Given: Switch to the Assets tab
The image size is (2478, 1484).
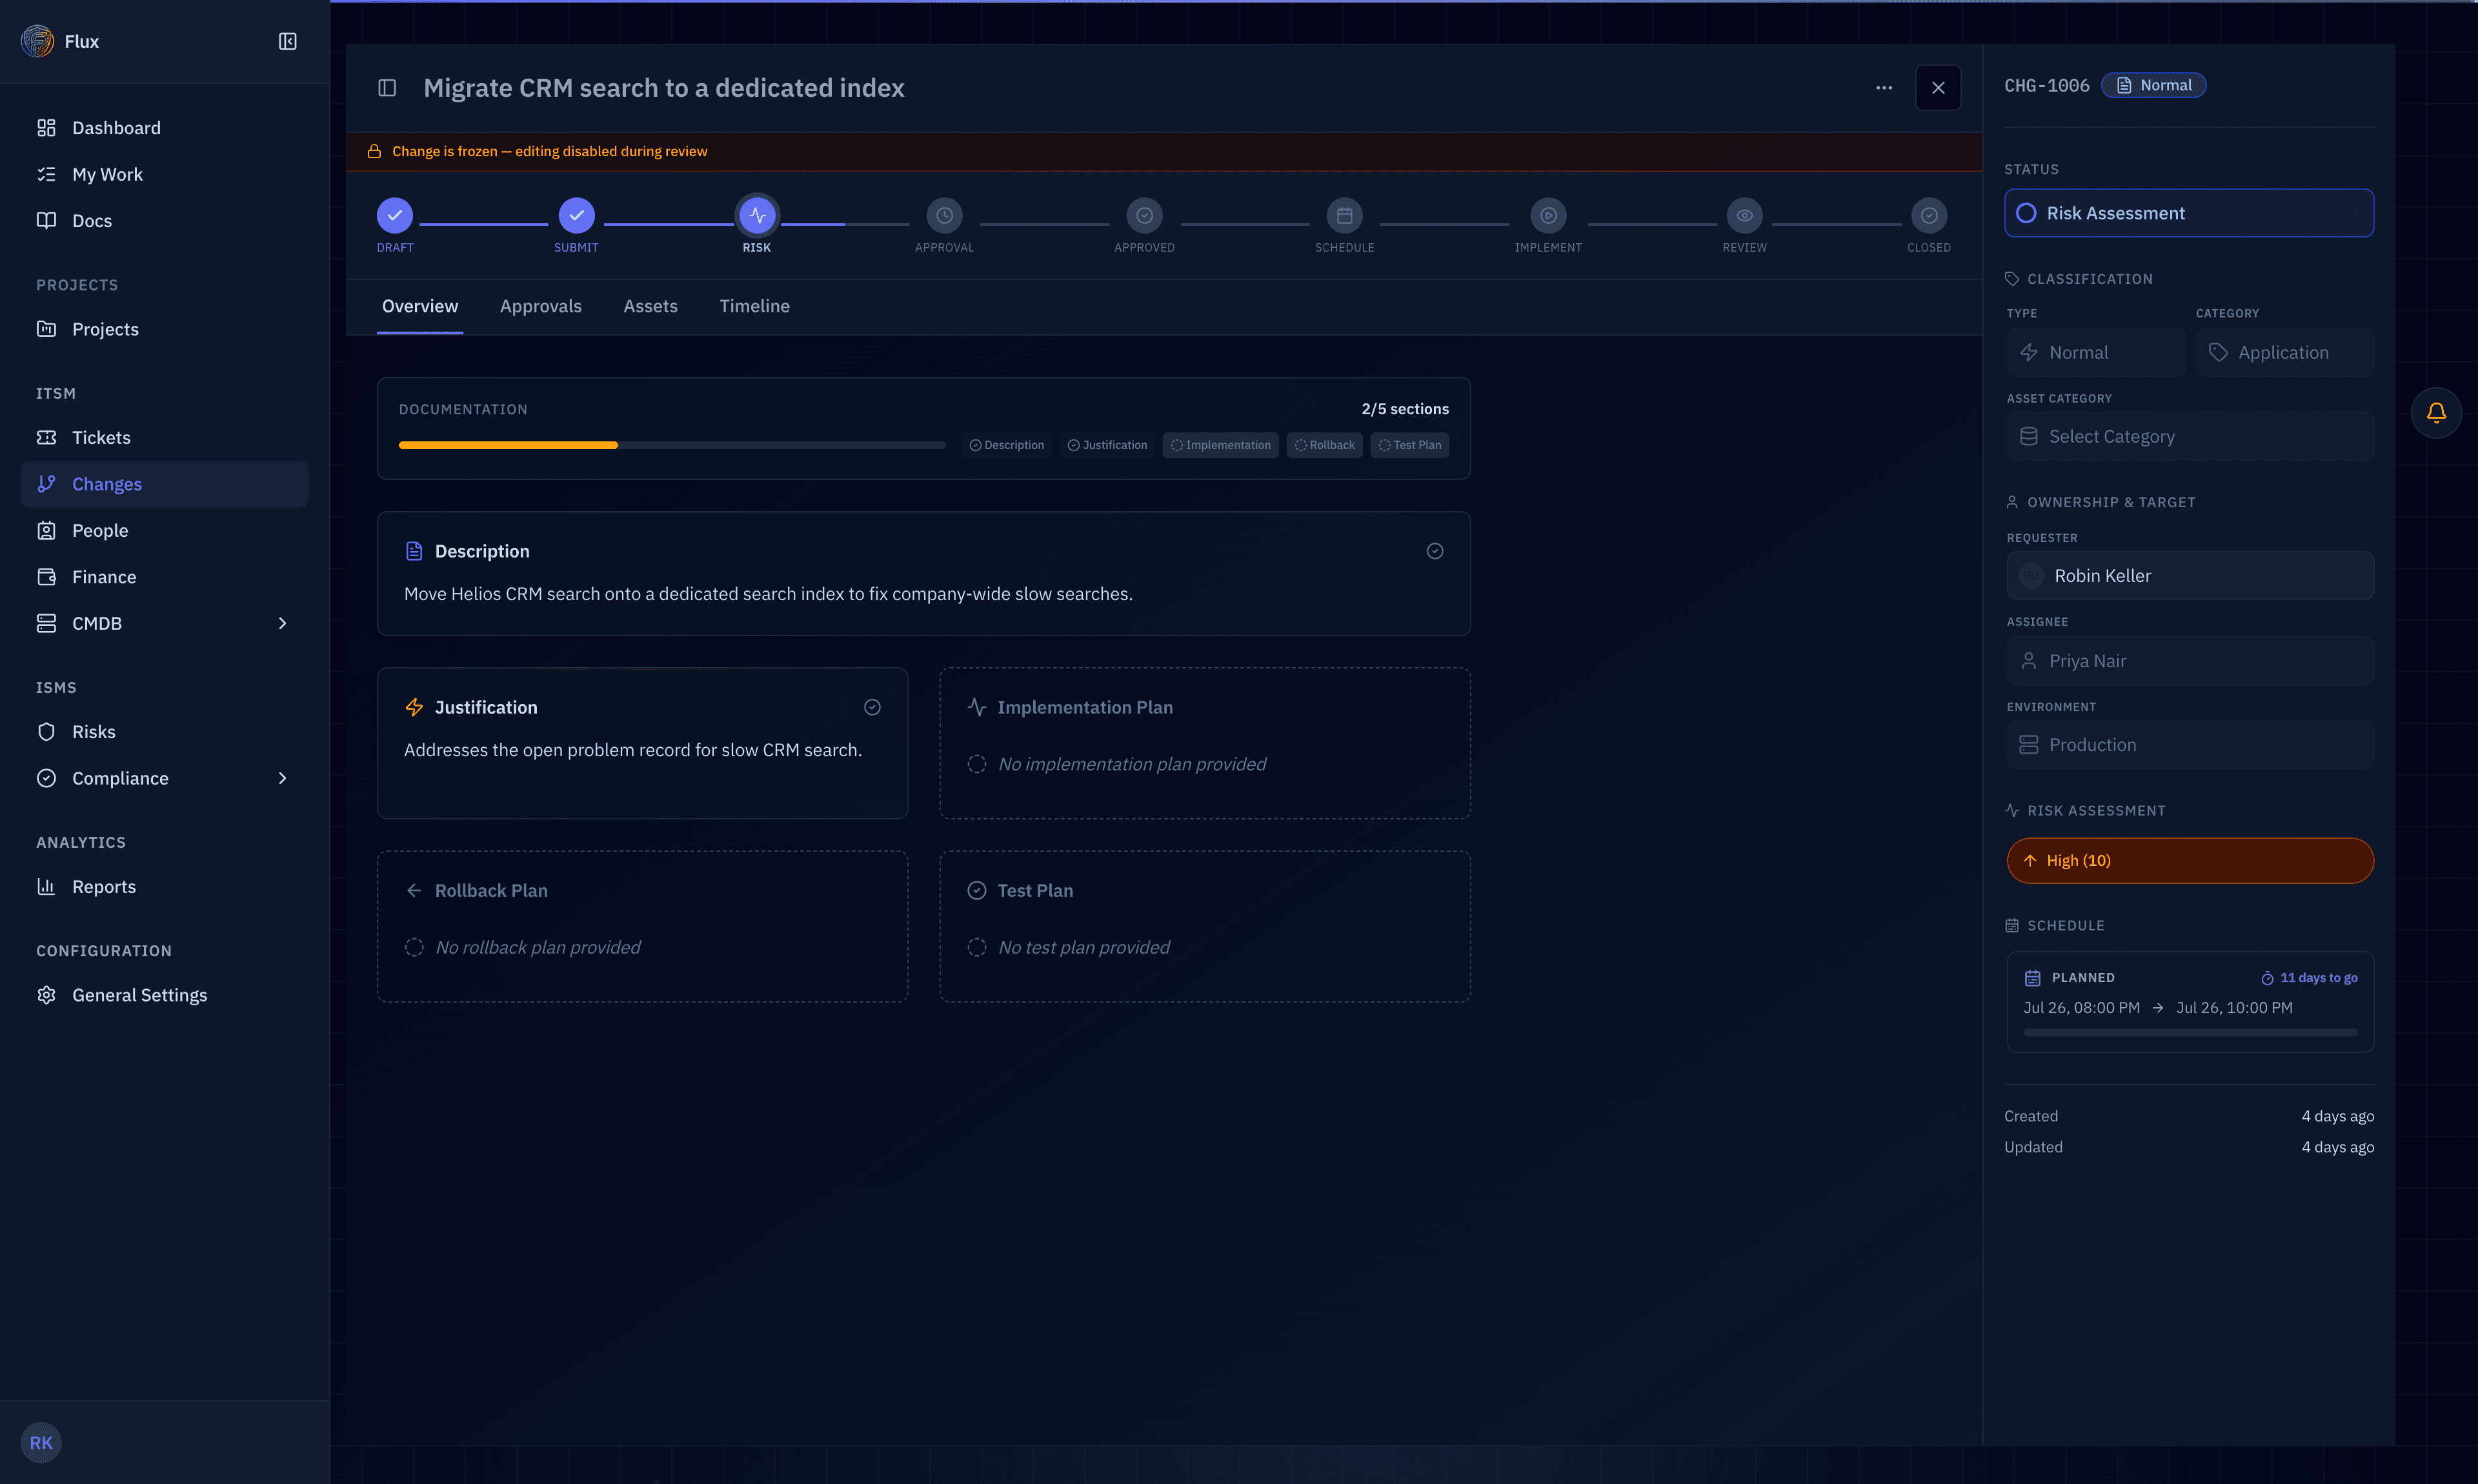Looking at the screenshot, I should pyautogui.click(x=650, y=306).
